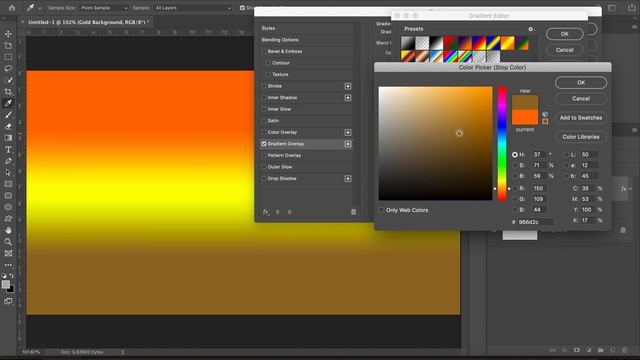This screenshot has width=640, height=360.
Task: Click the vertical hue slider bar
Action: click(x=502, y=143)
